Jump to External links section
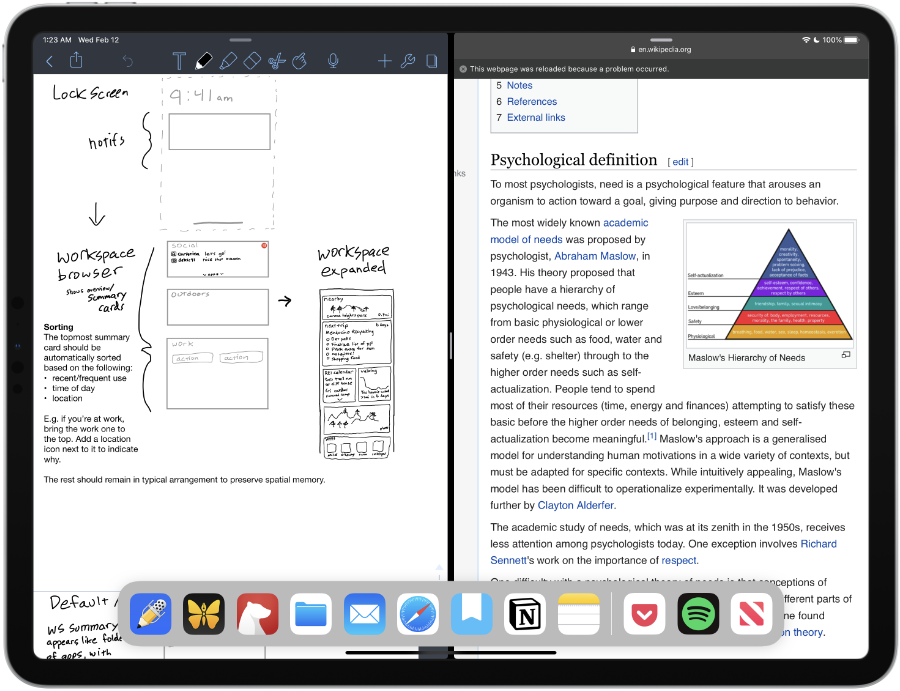900x691 pixels. click(x=536, y=118)
